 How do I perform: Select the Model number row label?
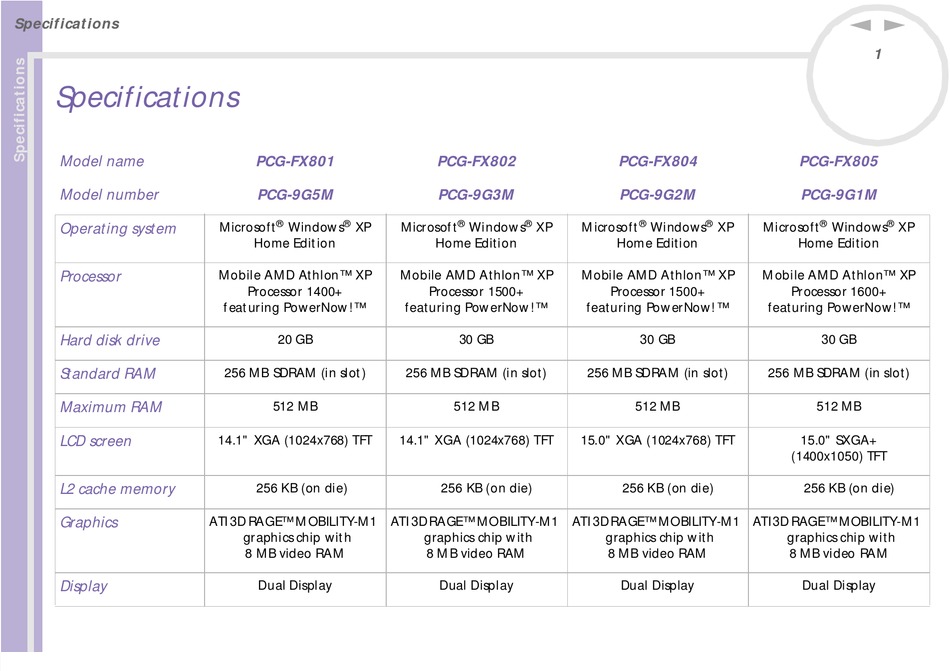click(x=110, y=194)
